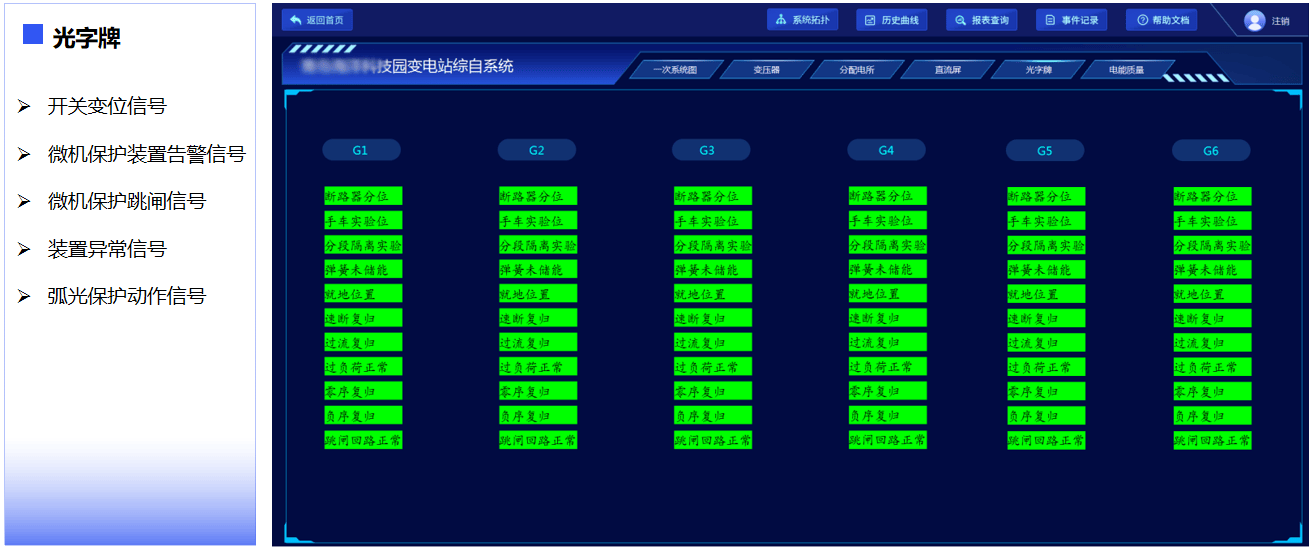Click G5's 速断复归 signal plate
The width and height of the screenshot is (1312, 550).
click(x=1046, y=318)
